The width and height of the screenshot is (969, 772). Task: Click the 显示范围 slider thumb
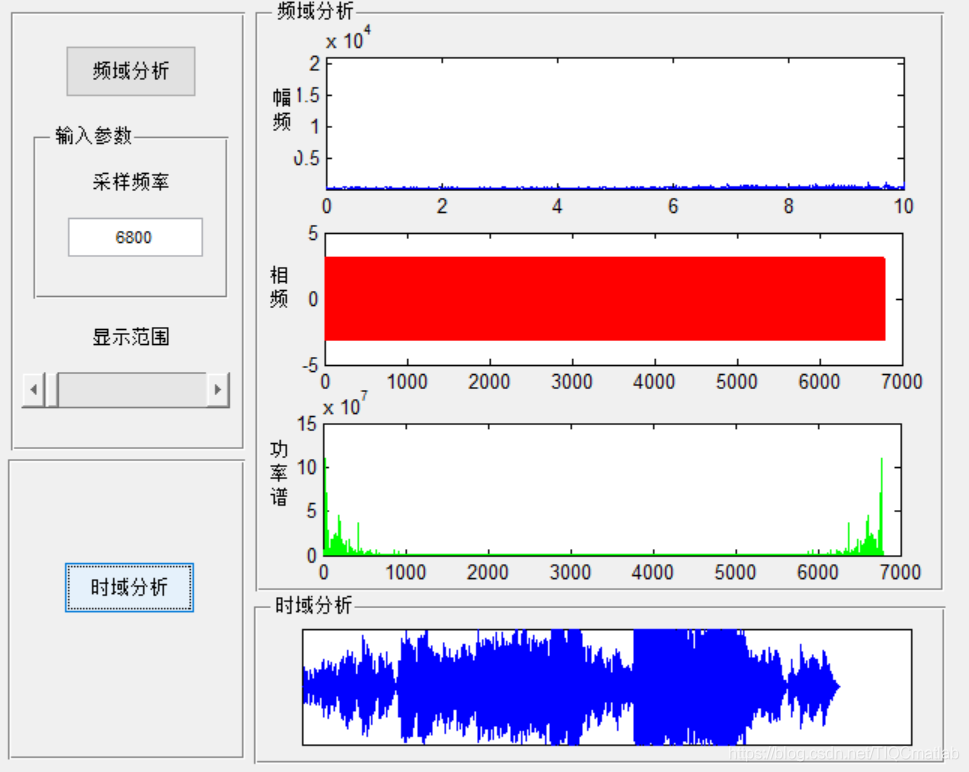coord(51,389)
